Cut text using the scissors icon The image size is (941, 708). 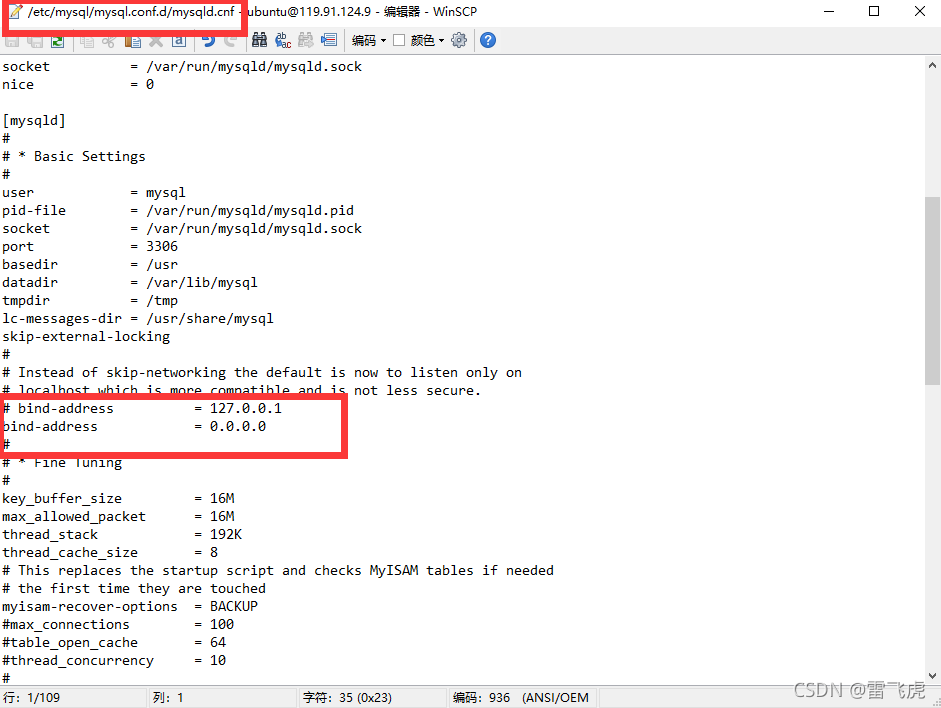tap(110, 40)
